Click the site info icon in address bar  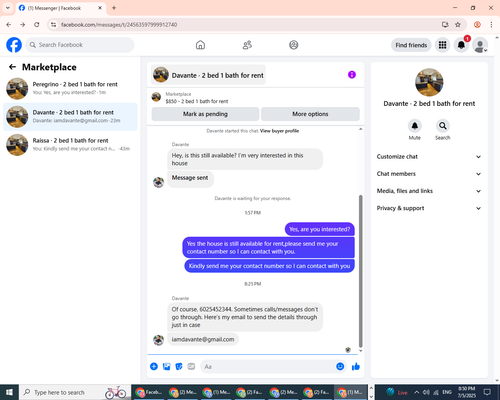pos(53,25)
